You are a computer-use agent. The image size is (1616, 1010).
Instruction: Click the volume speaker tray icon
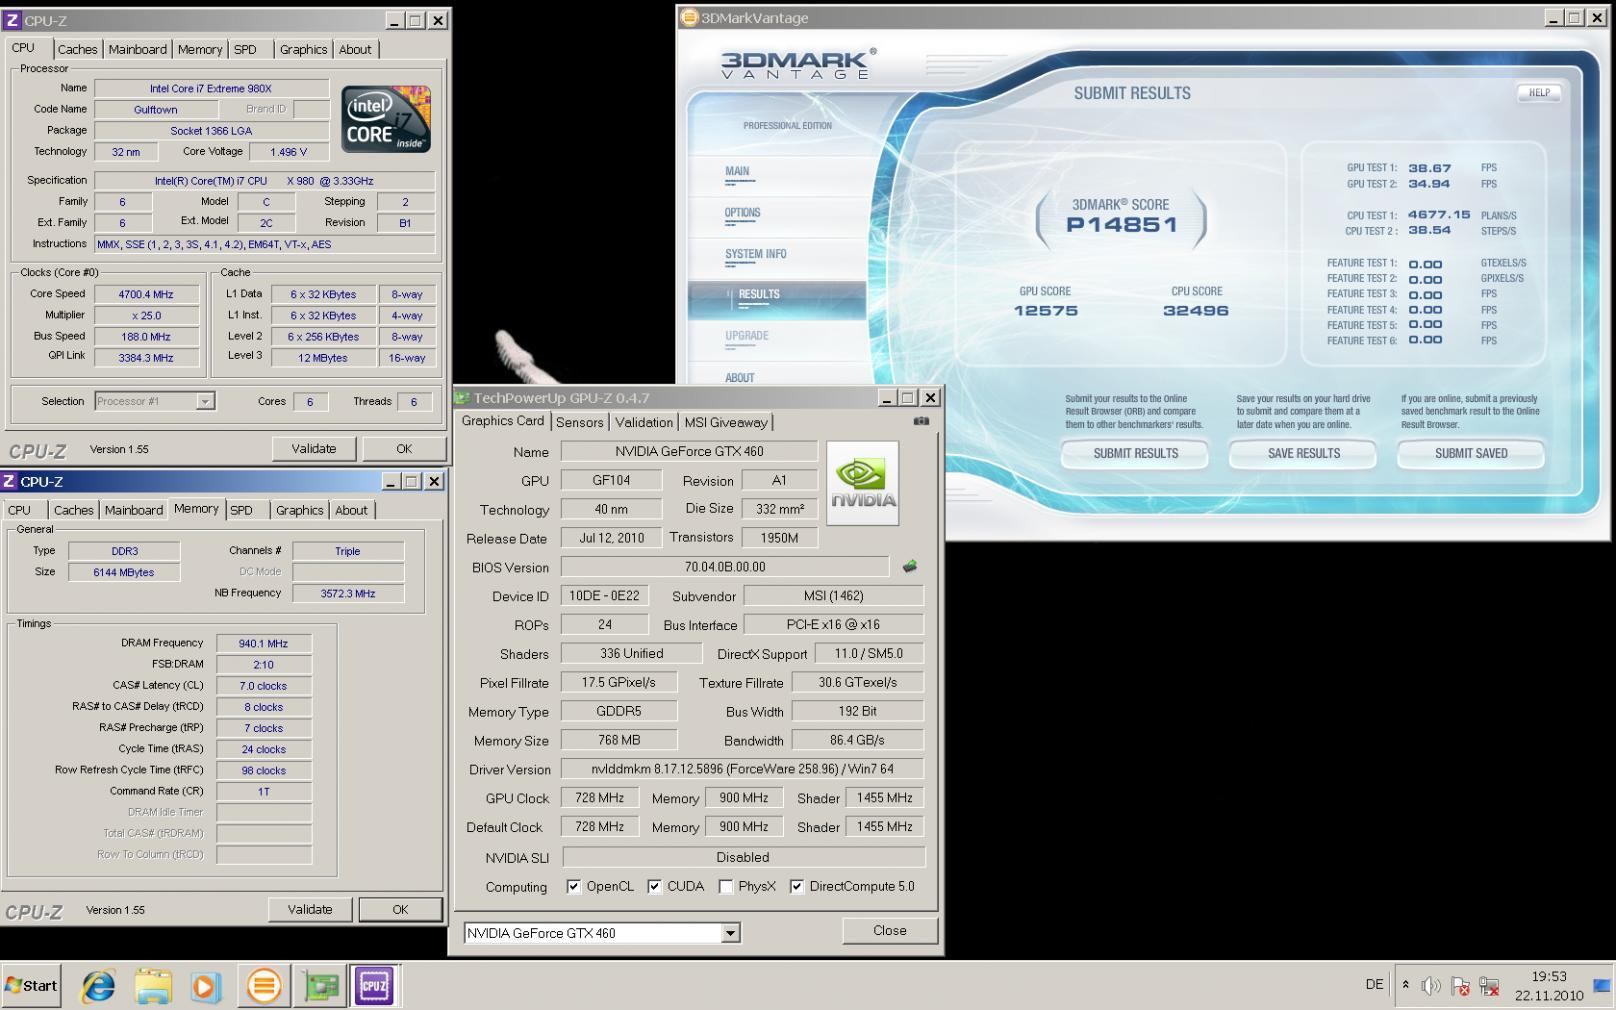[1431, 986]
